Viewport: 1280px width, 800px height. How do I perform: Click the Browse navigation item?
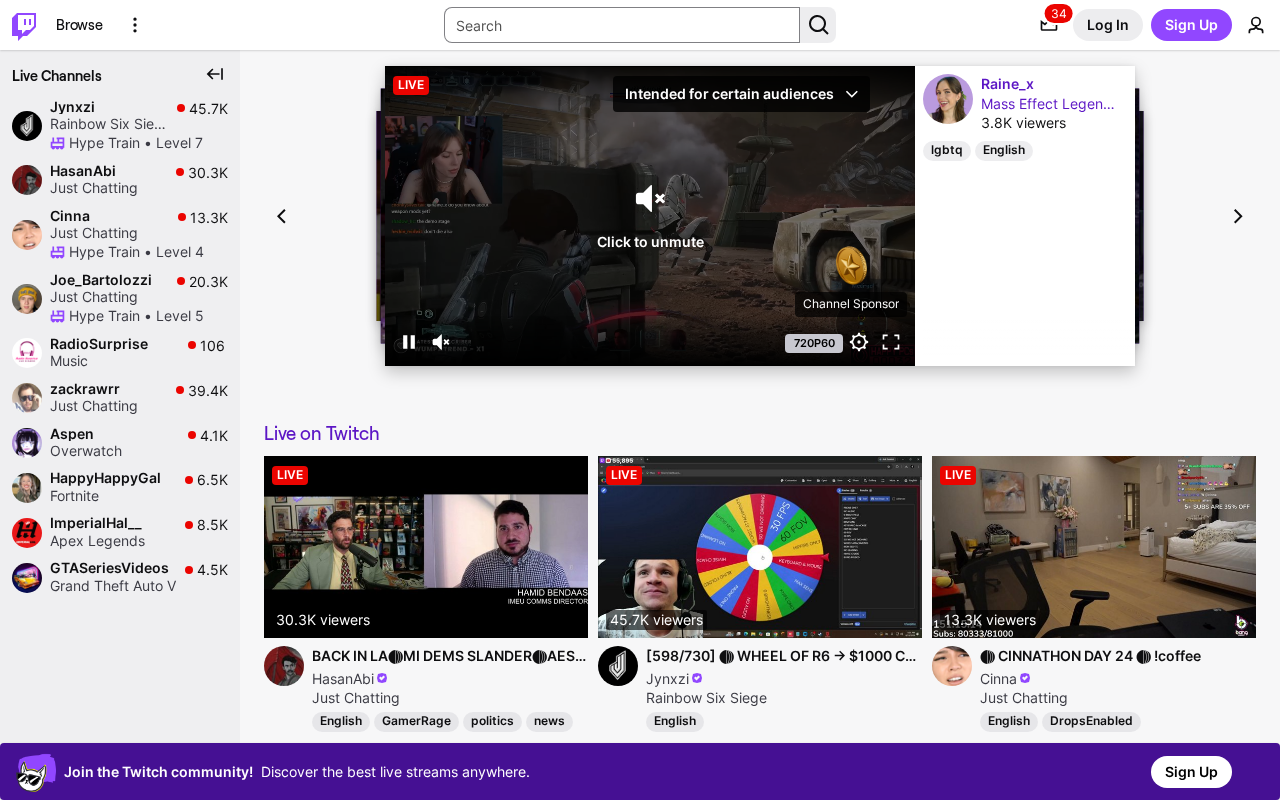pos(79,25)
